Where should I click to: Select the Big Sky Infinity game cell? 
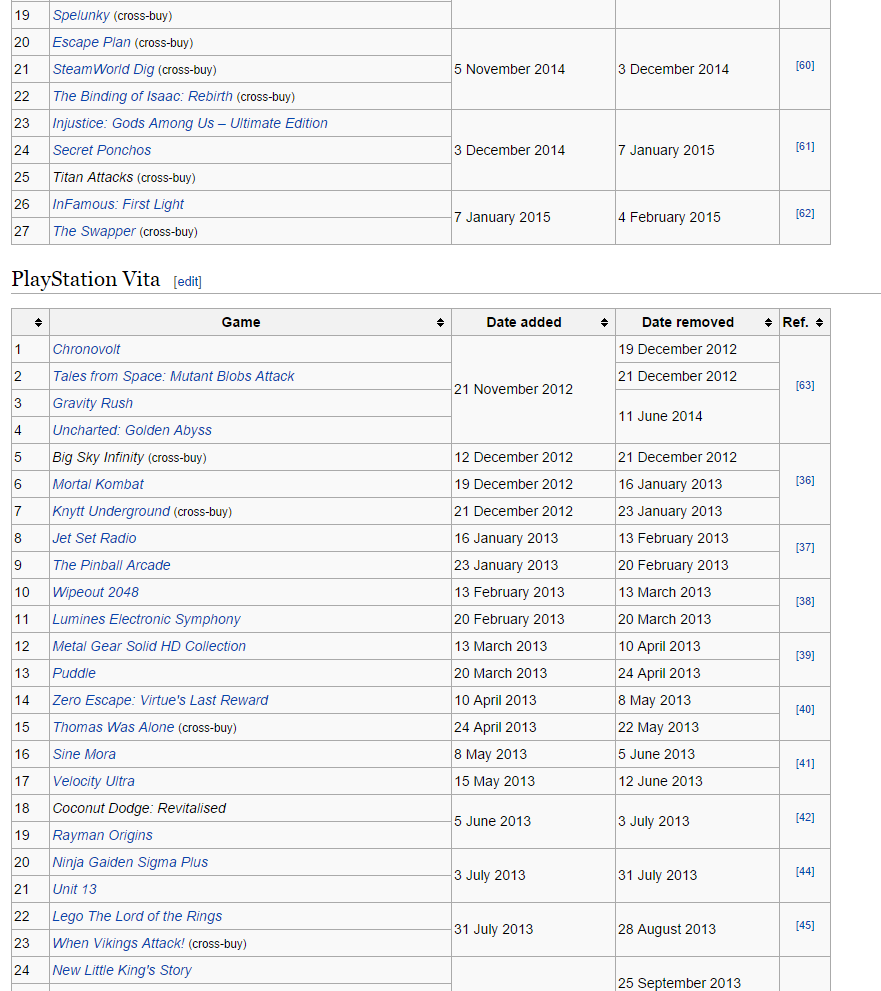point(250,458)
